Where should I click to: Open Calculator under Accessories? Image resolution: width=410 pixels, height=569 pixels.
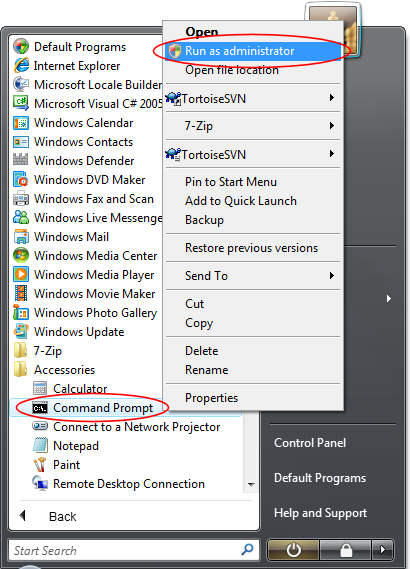pyautogui.click(x=70, y=389)
